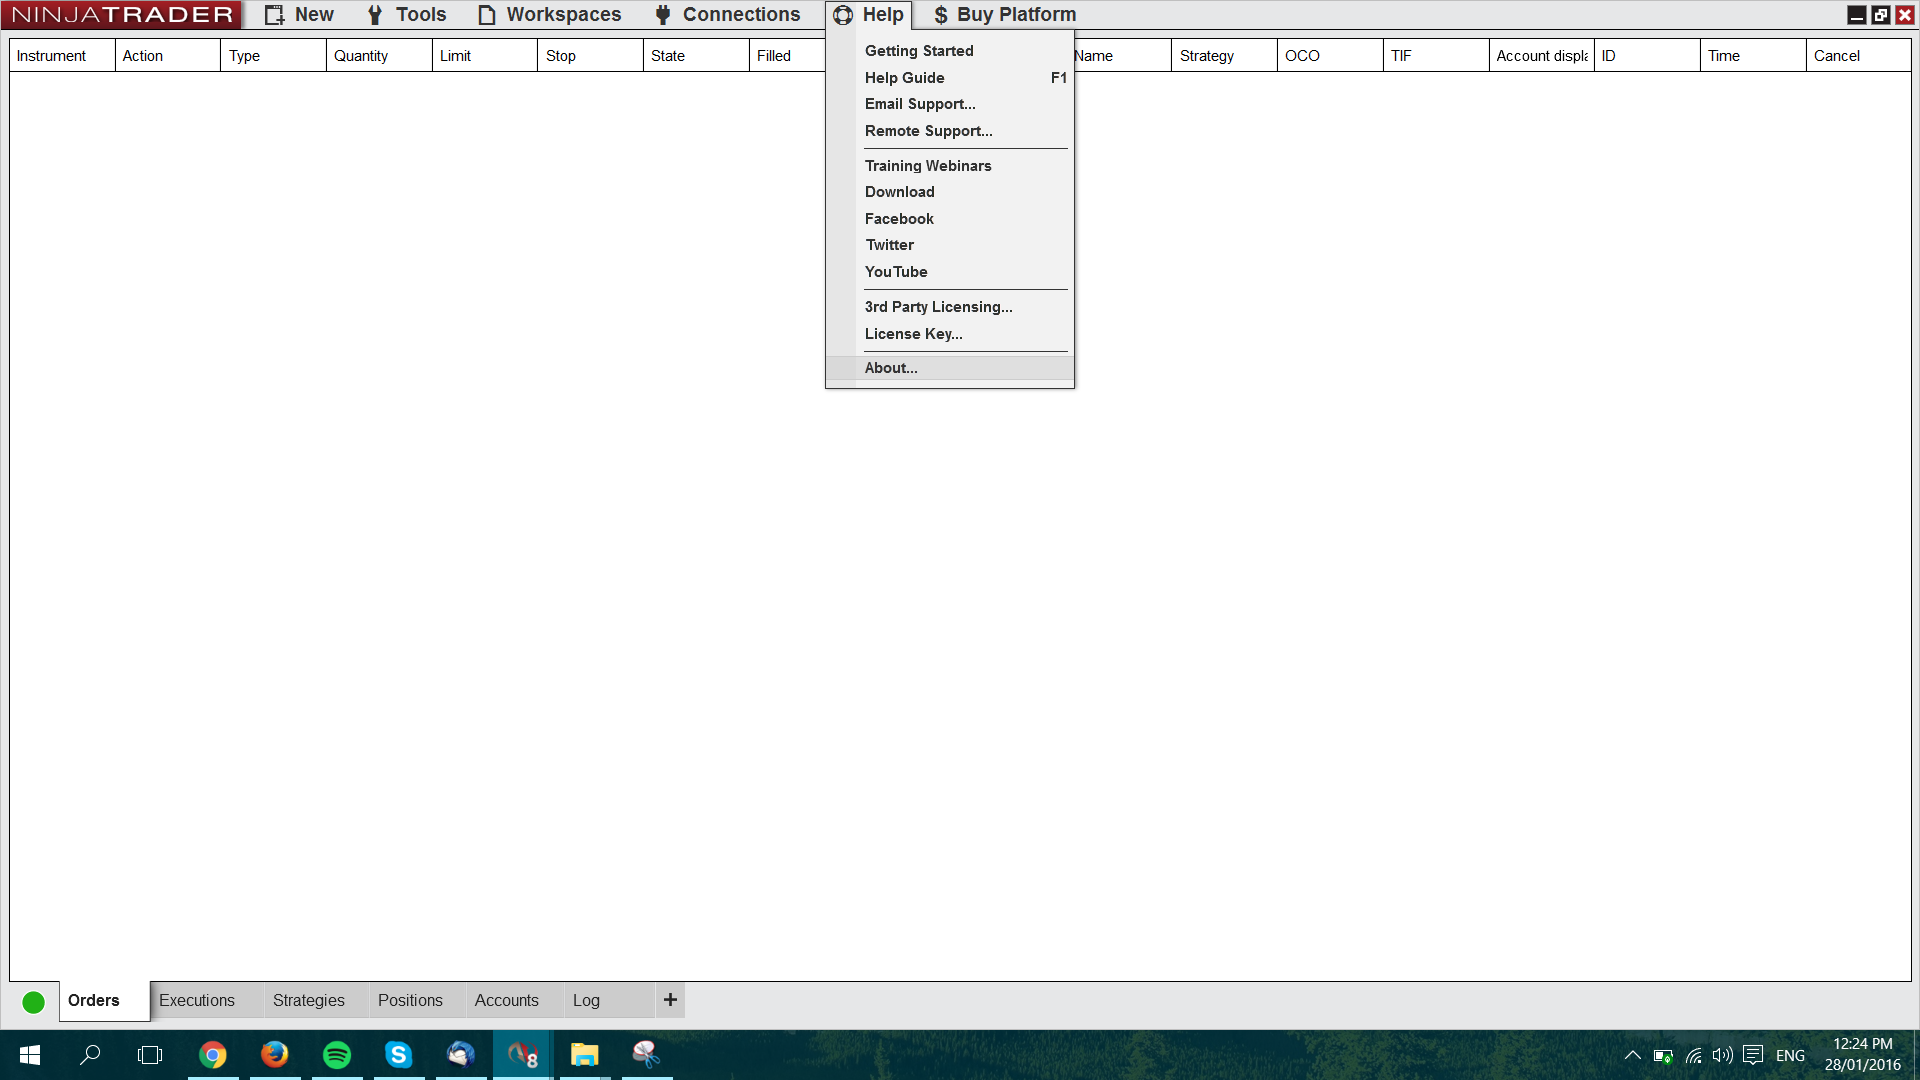Launch Firefox from taskbar
Screen dimensions: 1920x1080
coord(275,1055)
